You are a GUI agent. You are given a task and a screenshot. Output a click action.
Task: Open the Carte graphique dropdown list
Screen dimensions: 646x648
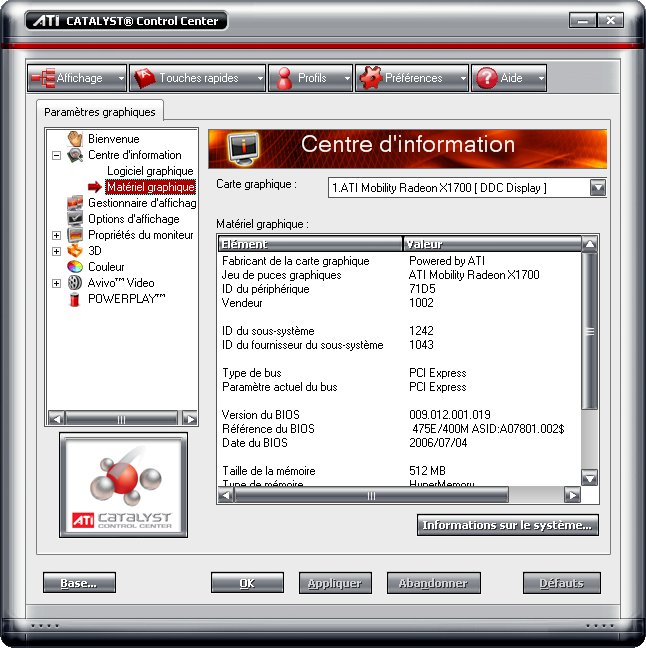597,187
